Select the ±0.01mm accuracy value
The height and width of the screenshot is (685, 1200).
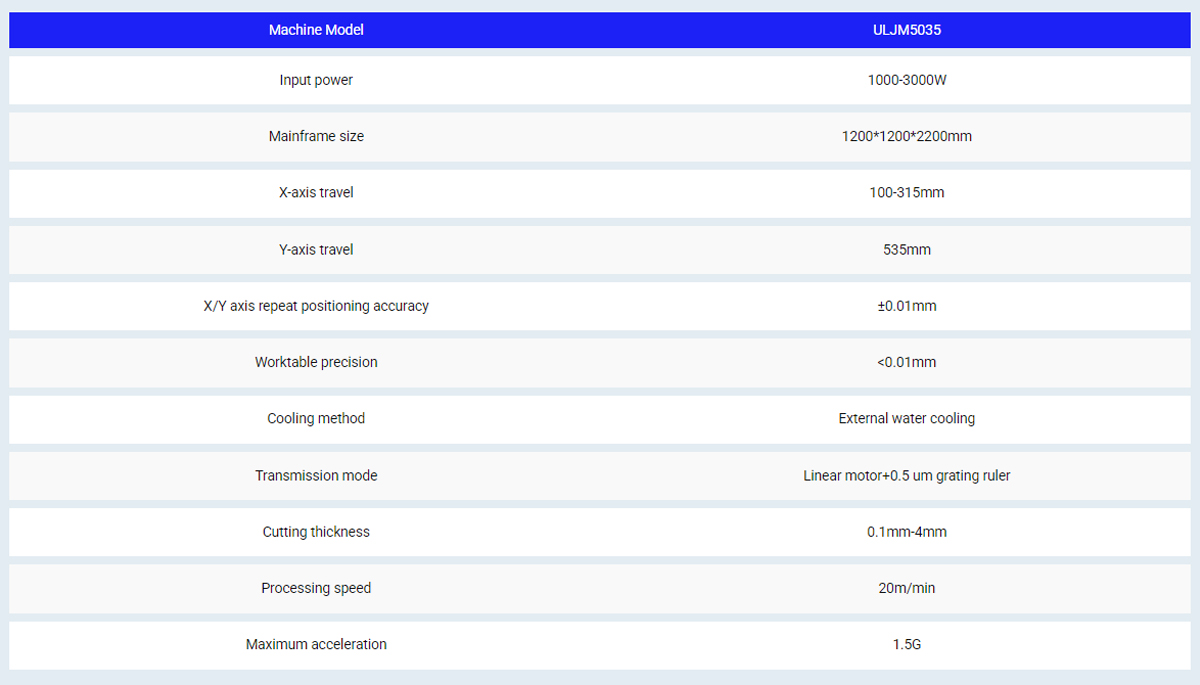tap(906, 306)
